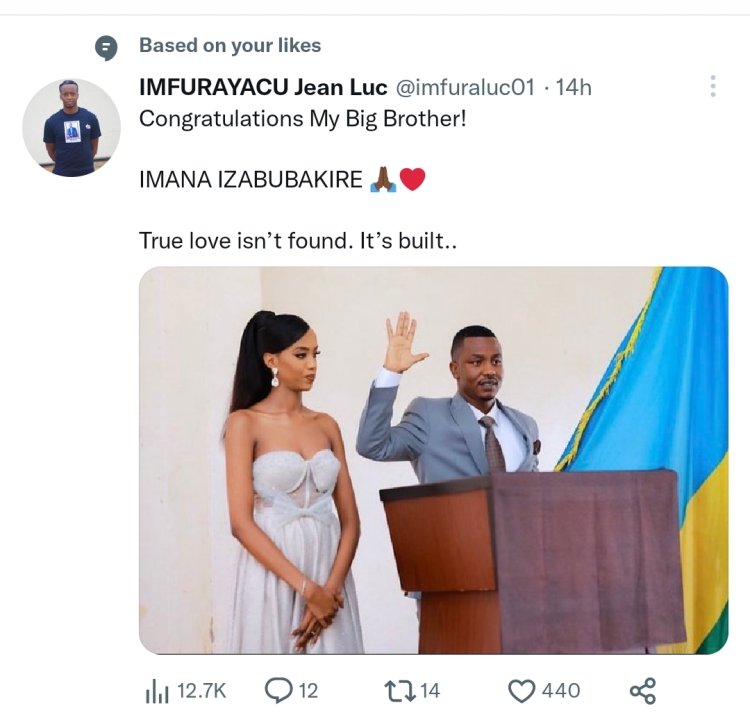
Task: Like the tweet with the heart icon
Action: pyautogui.click(x=522, y=690)
